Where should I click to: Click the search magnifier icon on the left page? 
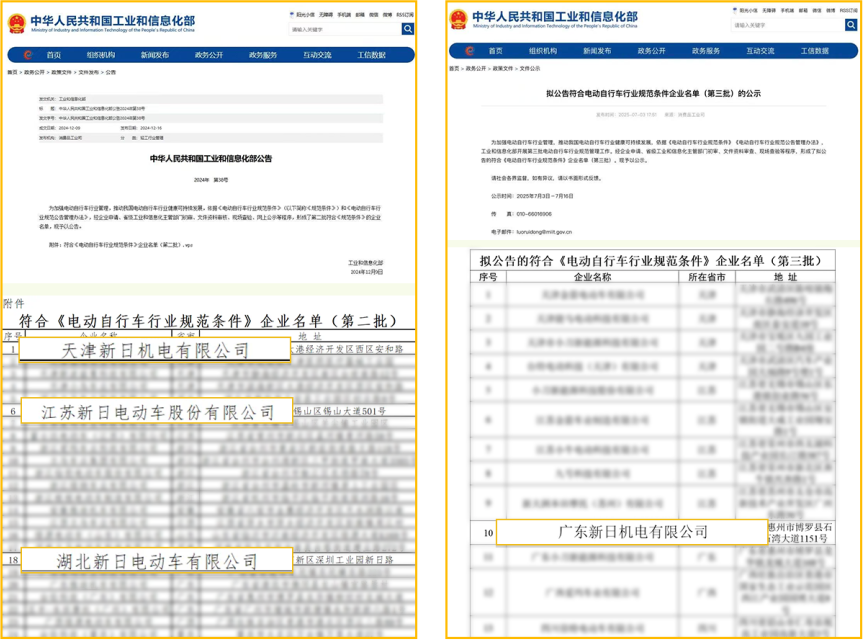pyautogui.click(x=406, y=30)
